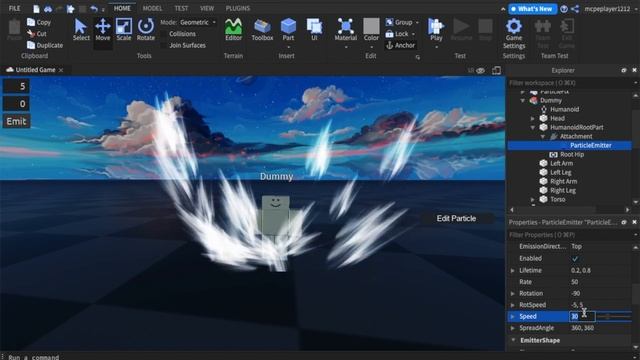
Task: Click the new file icon
Action: (x=36, y=9)
